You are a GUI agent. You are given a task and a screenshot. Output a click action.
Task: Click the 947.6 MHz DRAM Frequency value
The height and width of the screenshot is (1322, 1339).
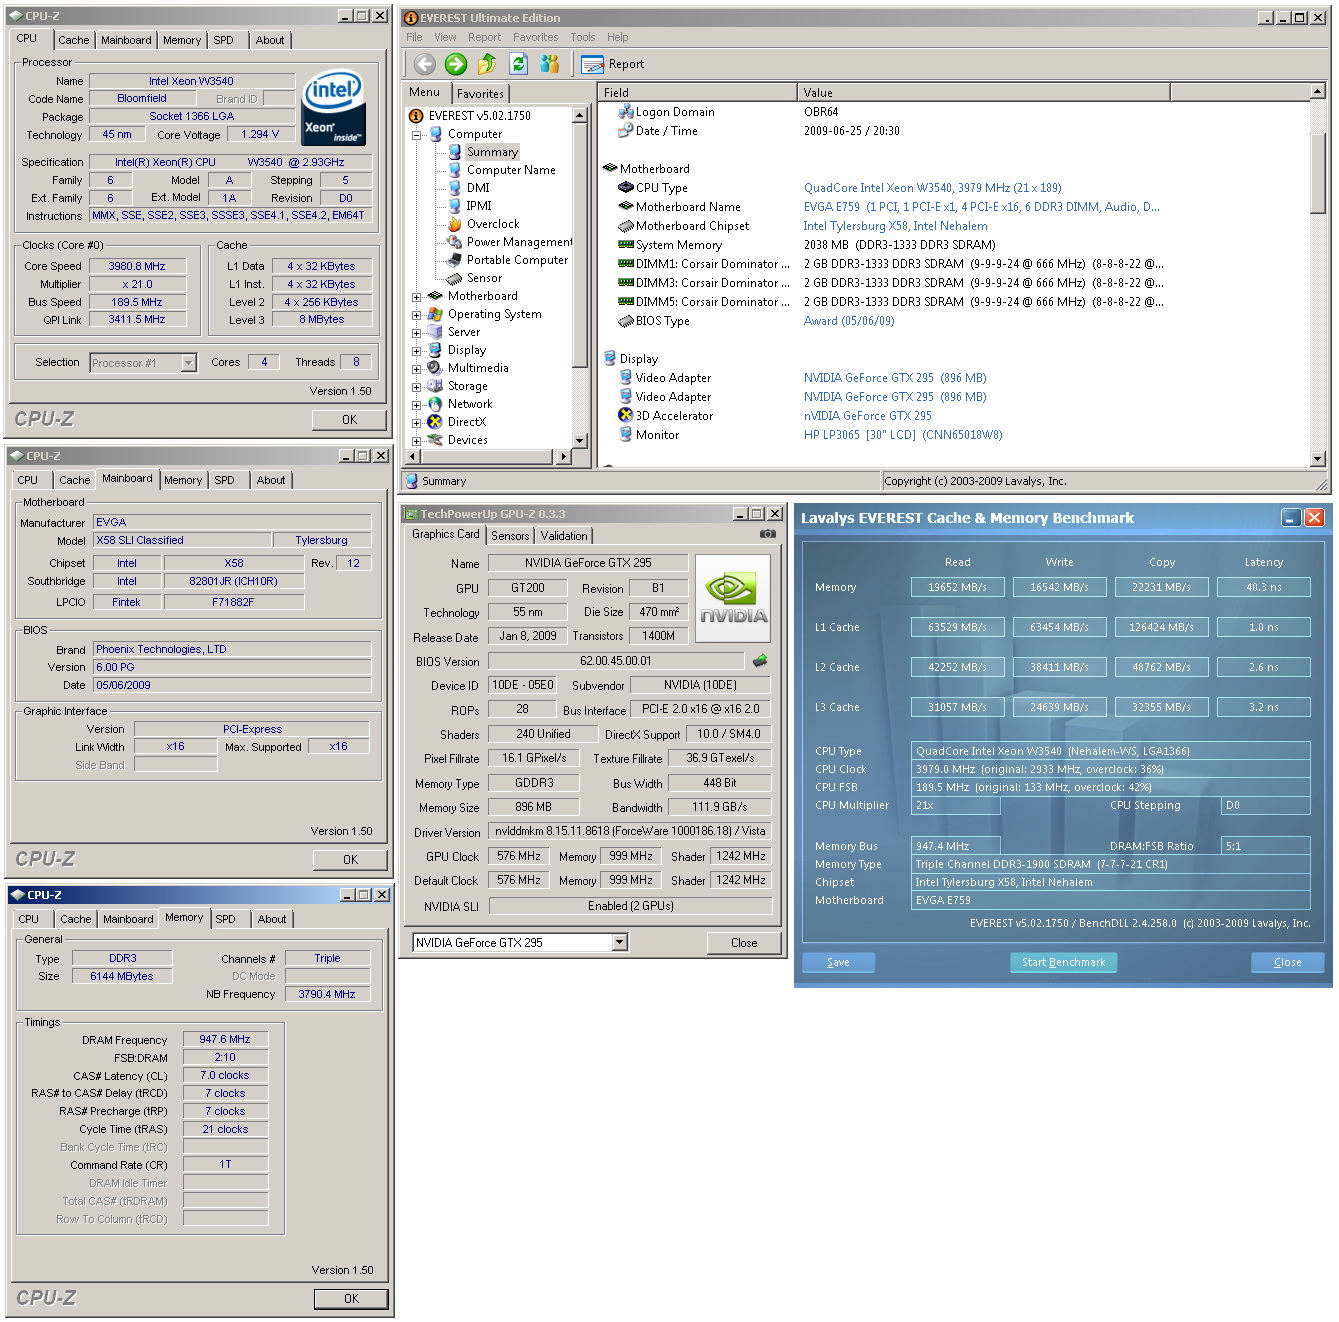pyautogui.click(x=225, y=1039)
